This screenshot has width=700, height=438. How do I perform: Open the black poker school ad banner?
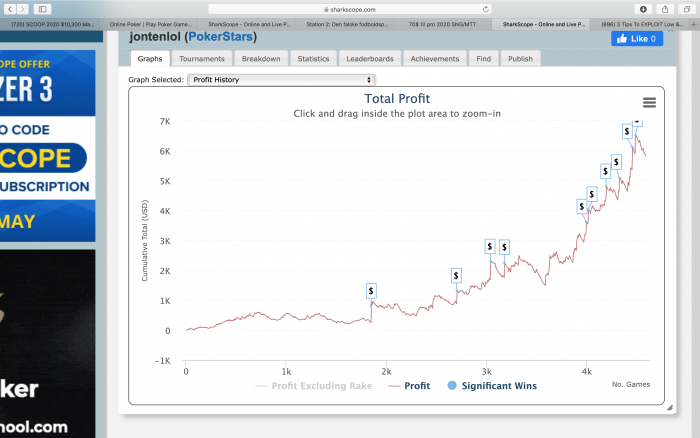click(47, 344)
